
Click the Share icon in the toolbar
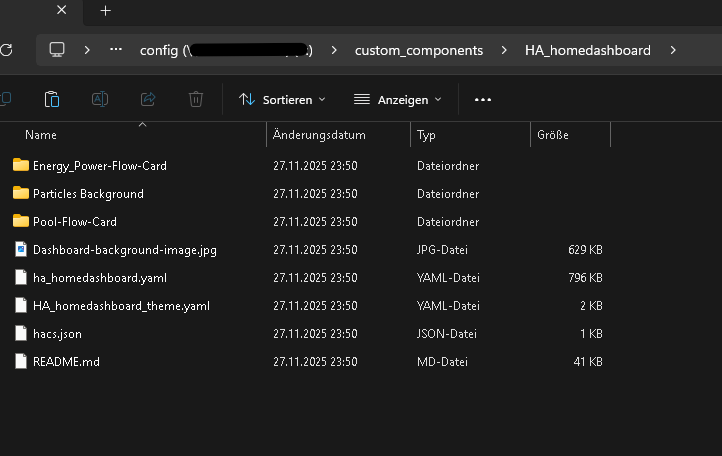click(148, 99)
